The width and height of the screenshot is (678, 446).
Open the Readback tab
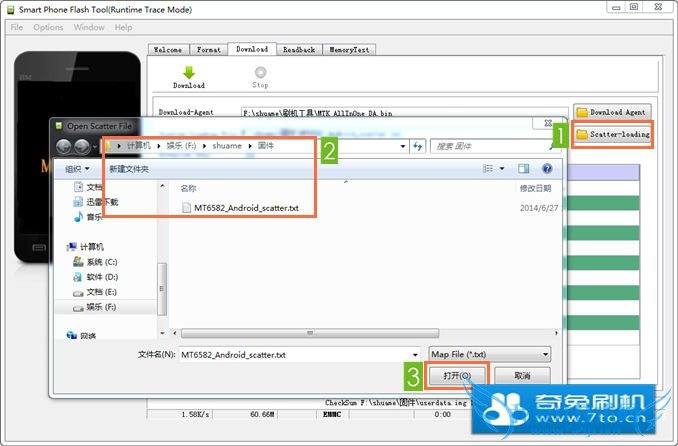[299, 50]
